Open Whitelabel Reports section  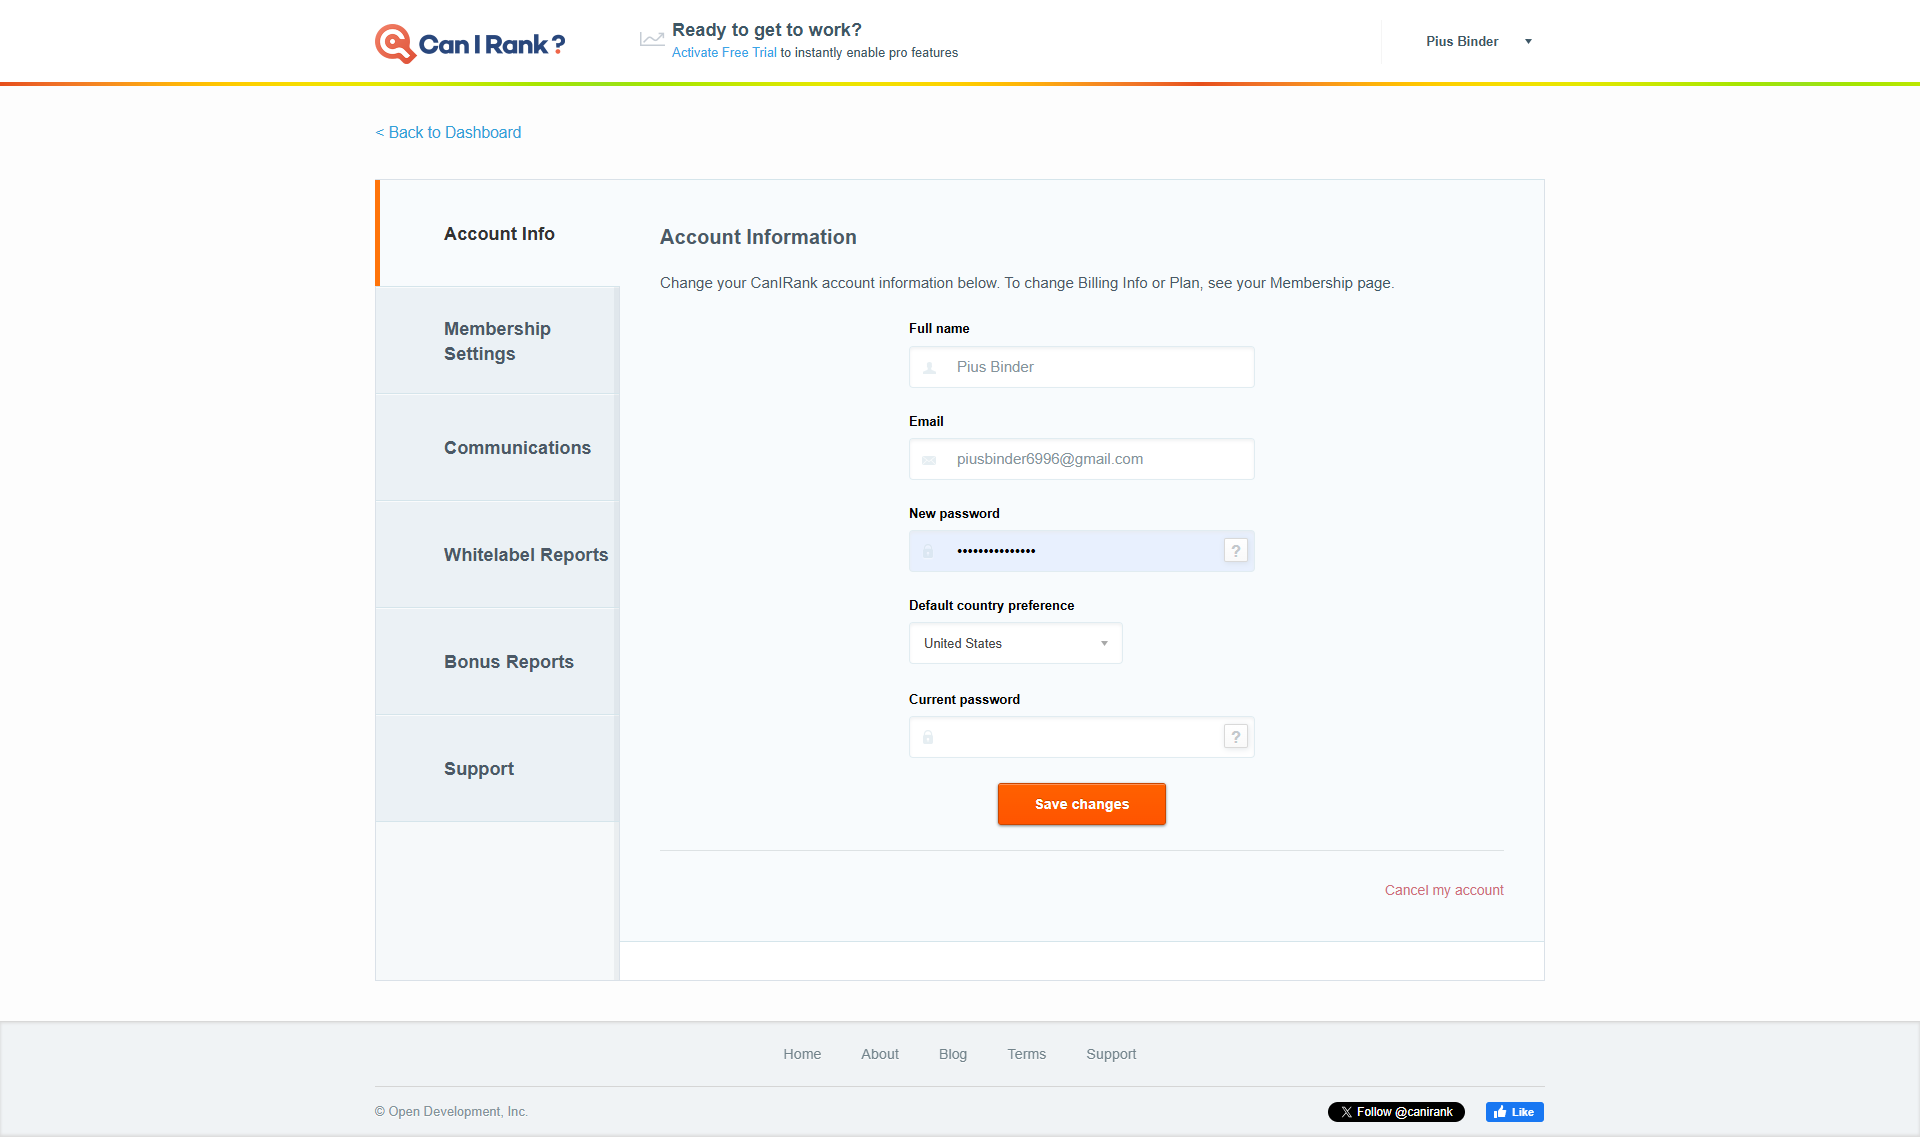(x=525, y=555)
